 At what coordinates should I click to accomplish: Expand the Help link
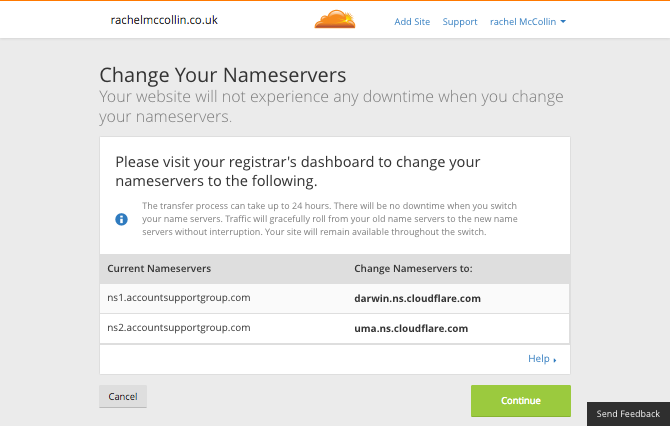pyautogui.click(x=542, y=359)
